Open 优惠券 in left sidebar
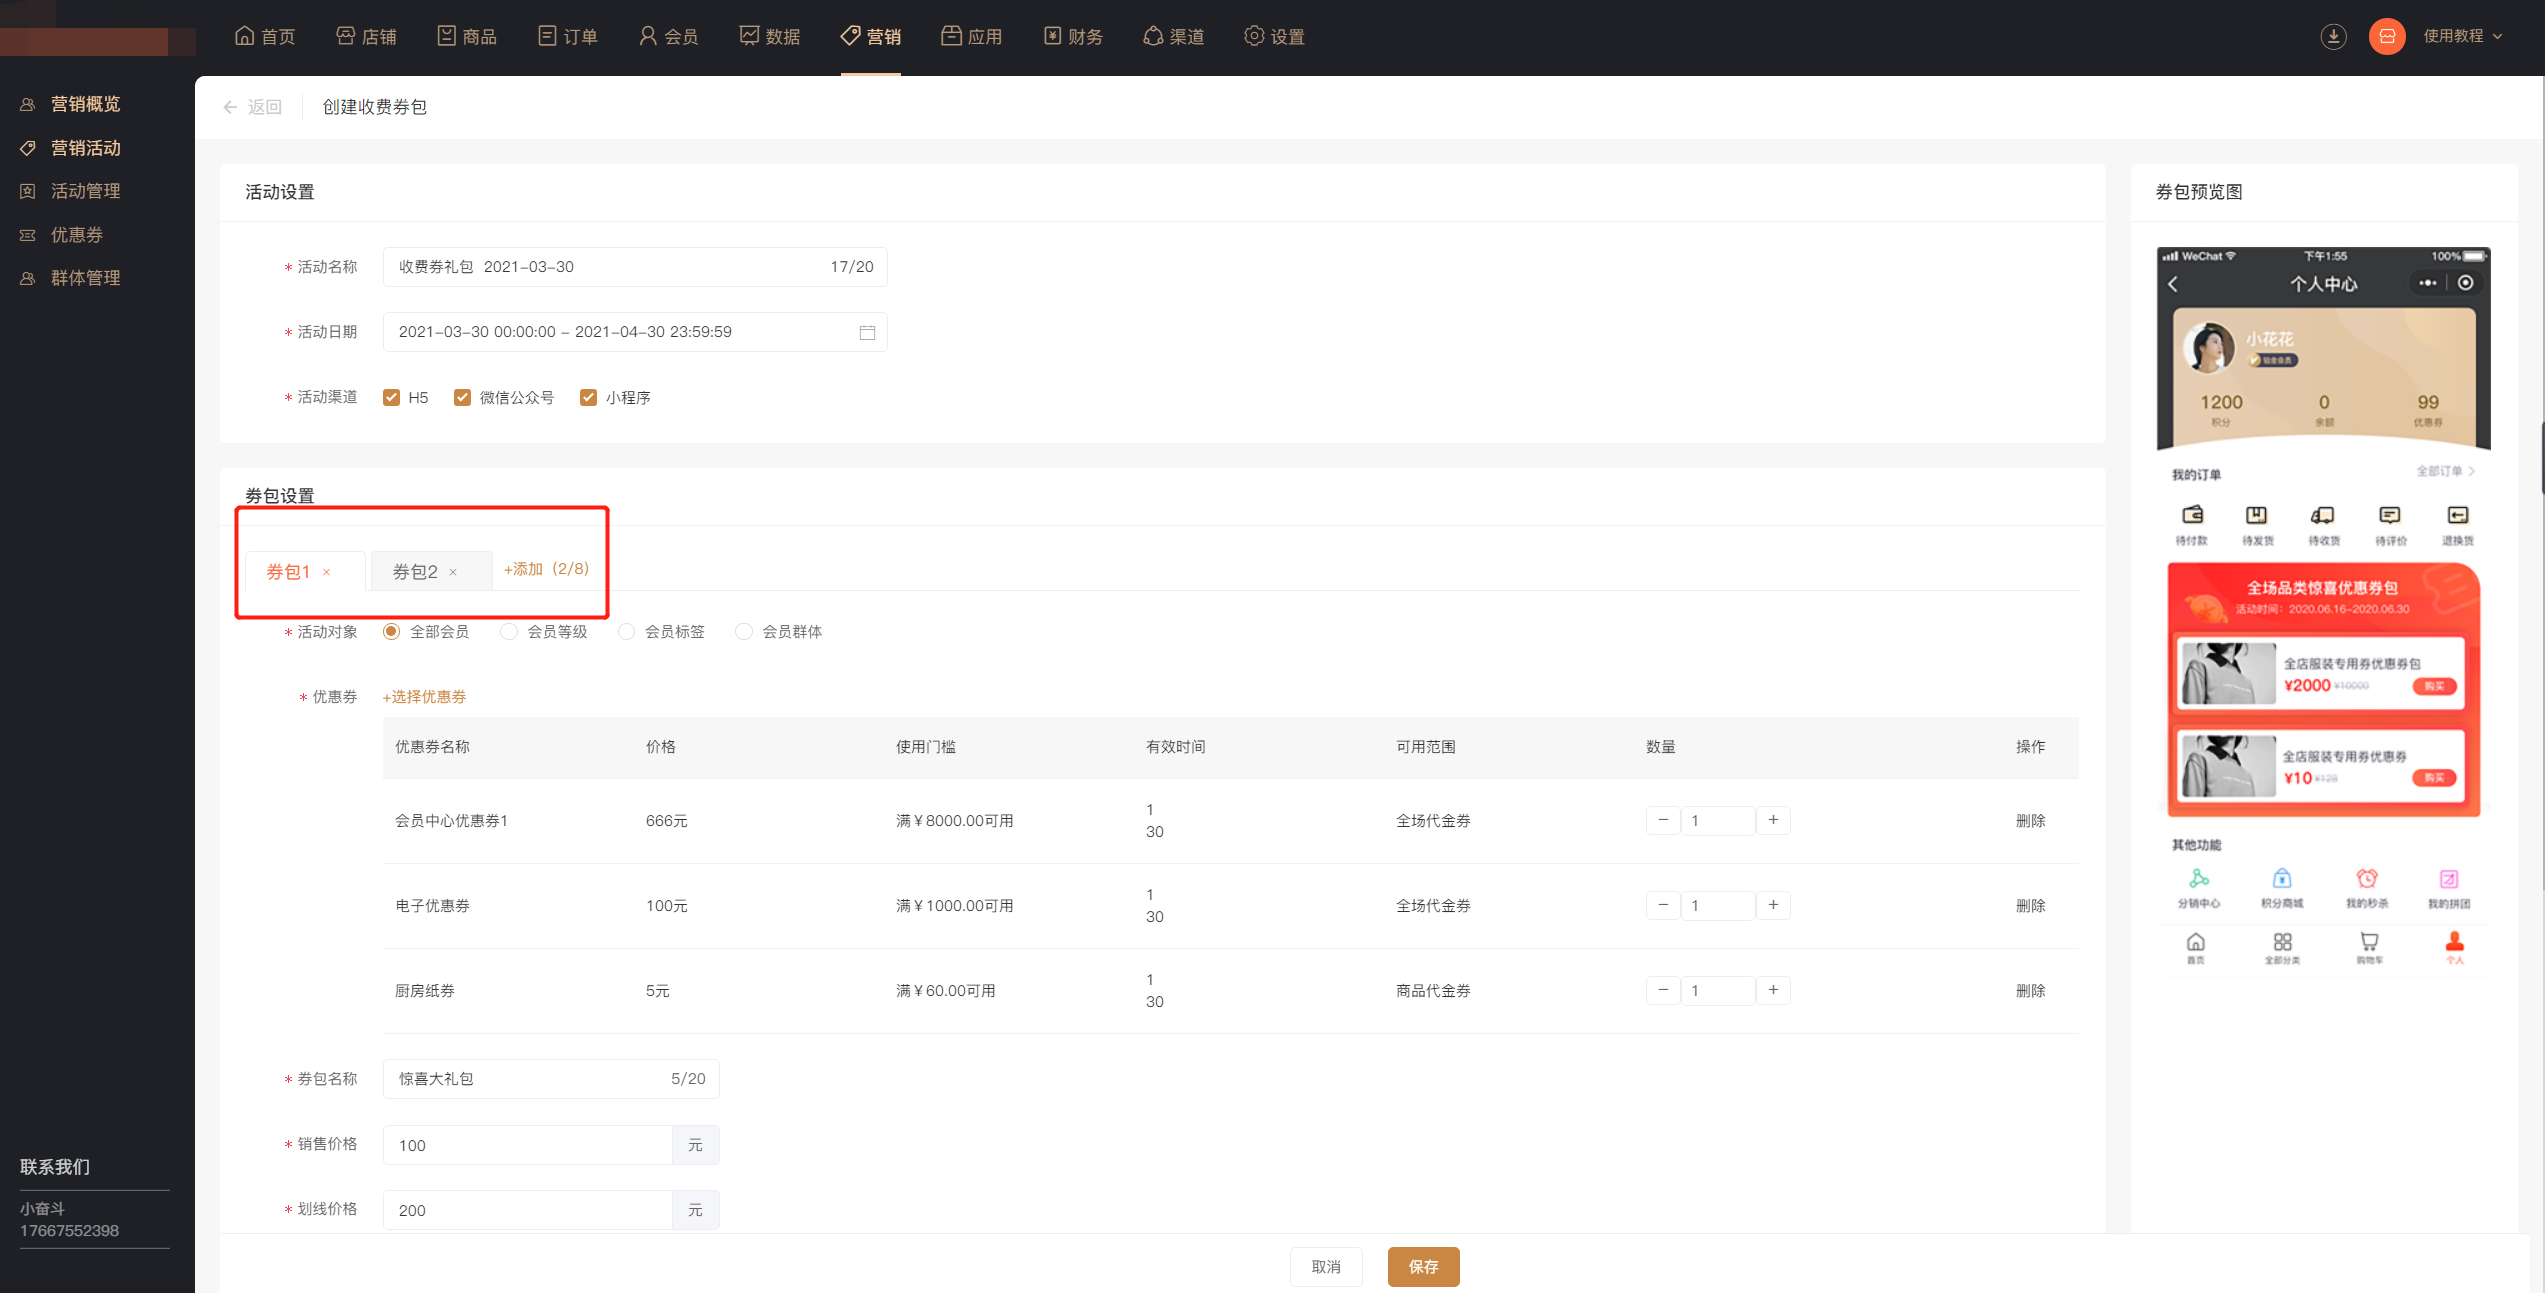The width and height of the screenshot is (2545, 1293). click(x=76, y=235)
